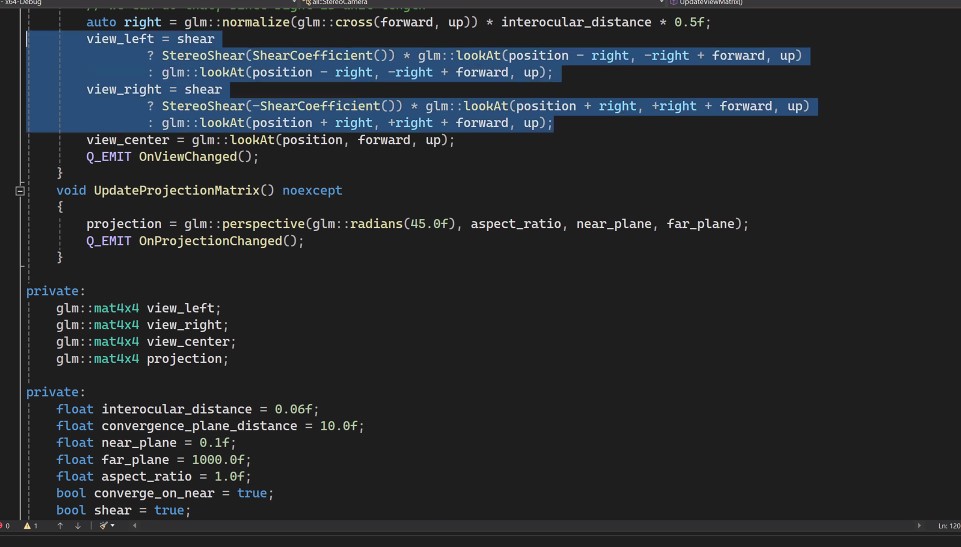
Task: Go to previous issue with up arrow
Action: (60, 525)
